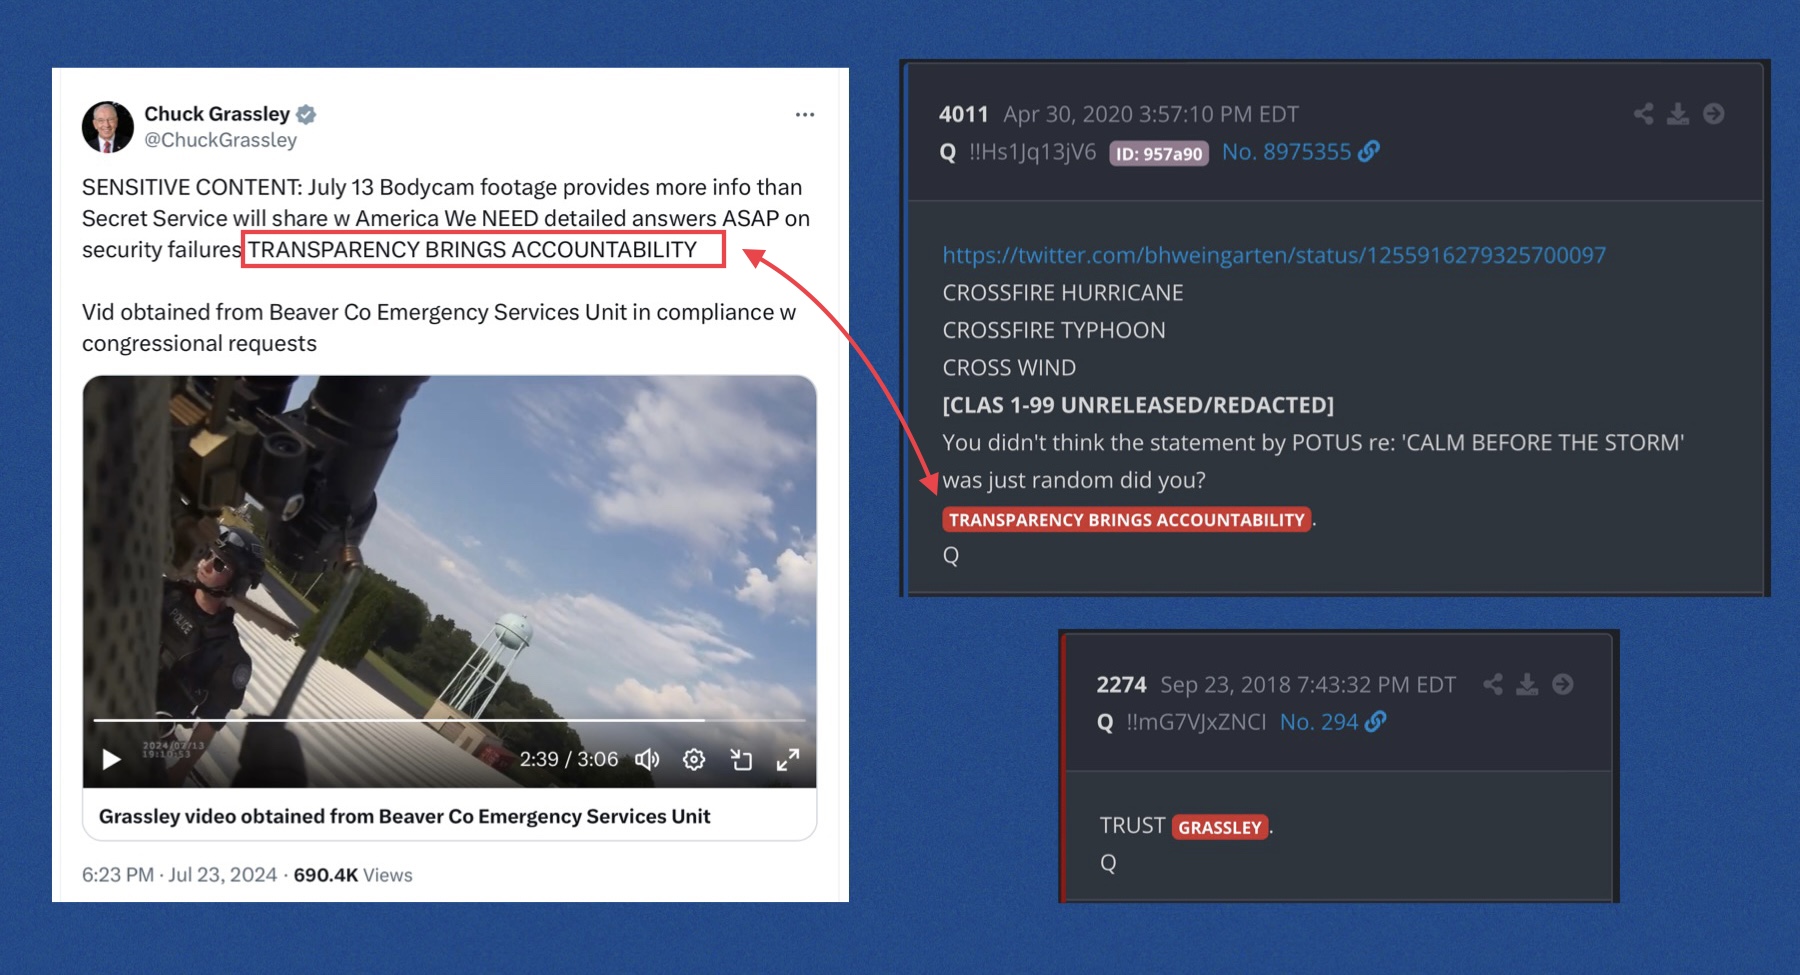Mute the video with the volume icon
This screenshot has height=975, width=1800.
pyautogui.click(x=647, y=760)
